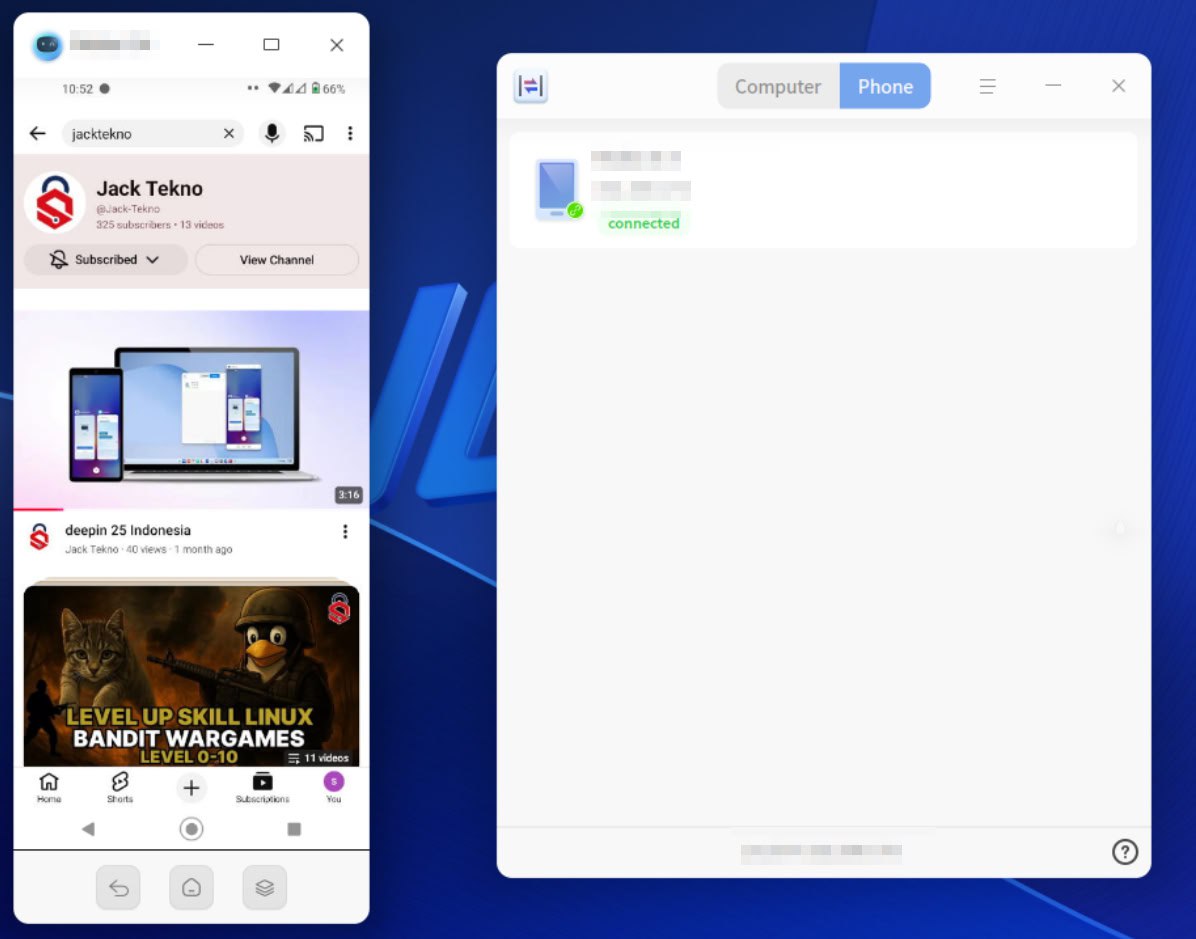Click the red watch progress bar on deepin video

click(x=38, y=509)
